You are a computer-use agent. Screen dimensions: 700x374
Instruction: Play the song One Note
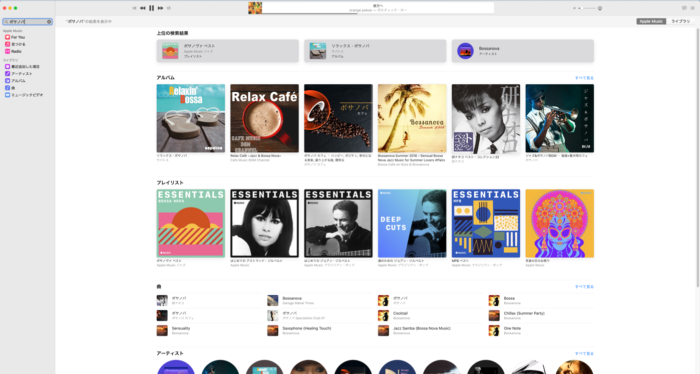(x=541, y=330)
